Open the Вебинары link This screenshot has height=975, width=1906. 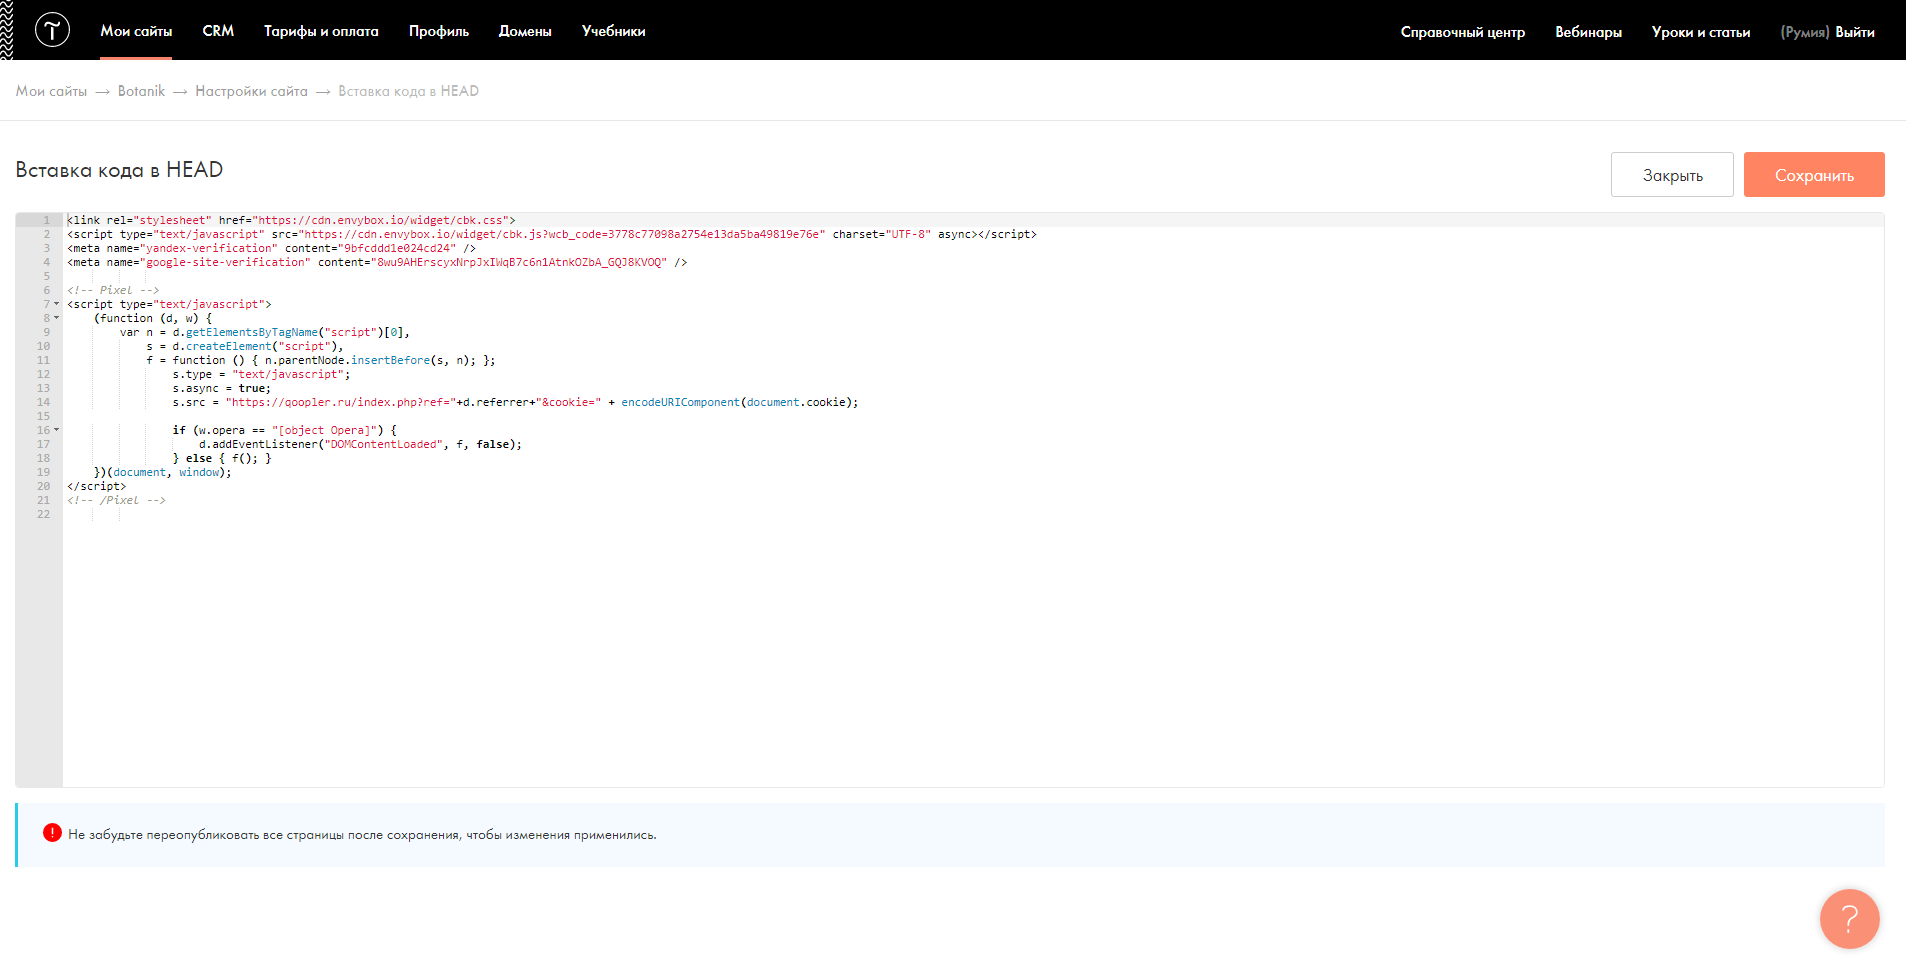(1588, 32)
